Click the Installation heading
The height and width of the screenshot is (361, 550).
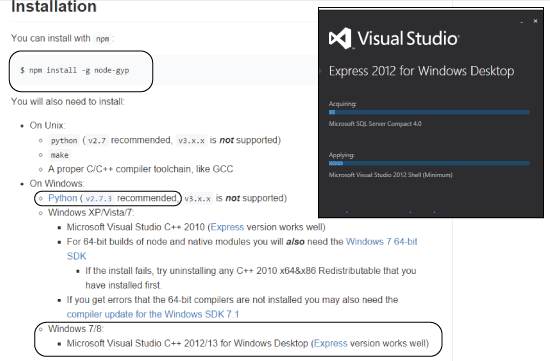coord(54,7)
